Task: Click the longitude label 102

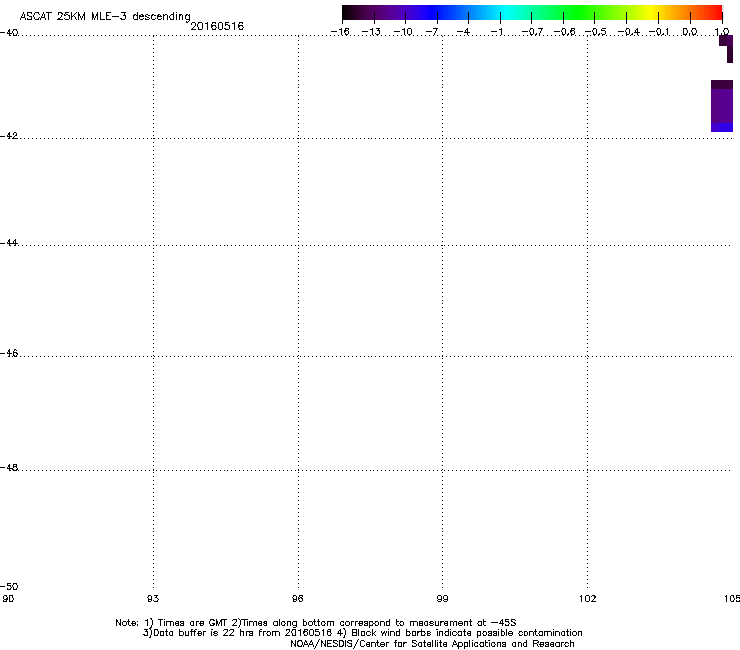Action: [x=588, y=599]
